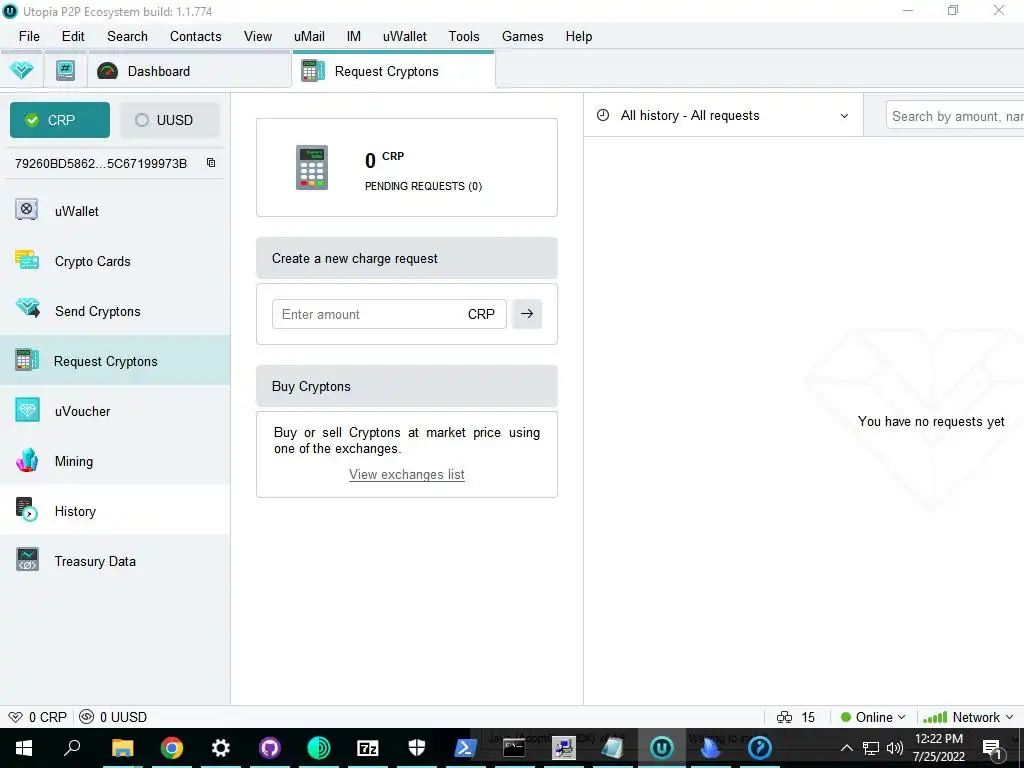Open the notification center icon

(x=993, y=748)
